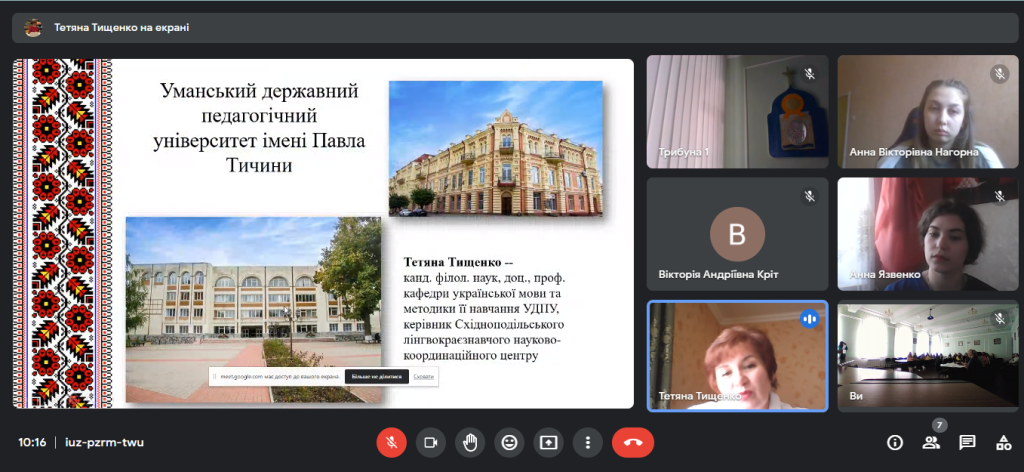This screenshot has width=1024, height=472.
Task: Unmute the microphone in the bottom bar
Action: 391,442
